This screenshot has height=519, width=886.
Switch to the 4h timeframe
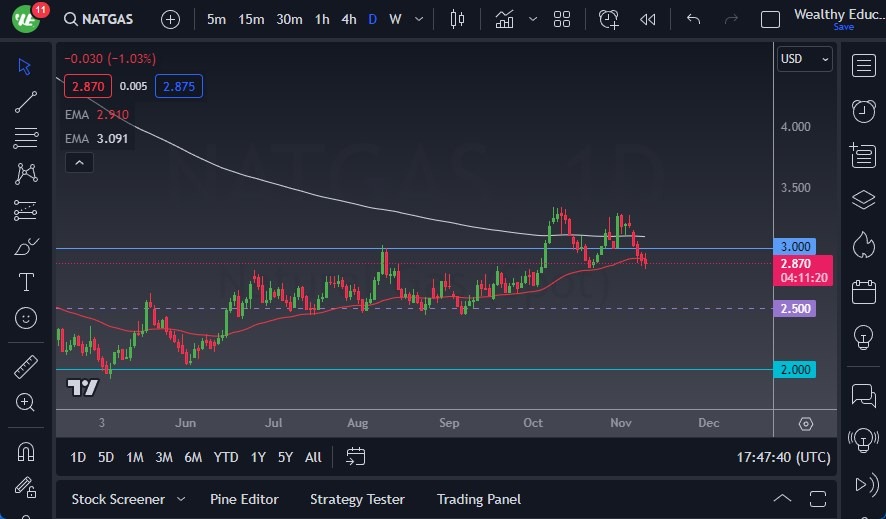[348, 19]
